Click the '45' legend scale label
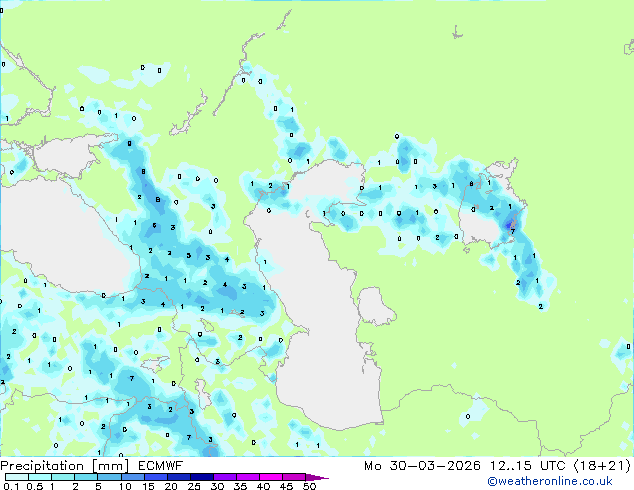Image resolution: width=634 pixels, height=490 pixels. click(x=286, y=486)
